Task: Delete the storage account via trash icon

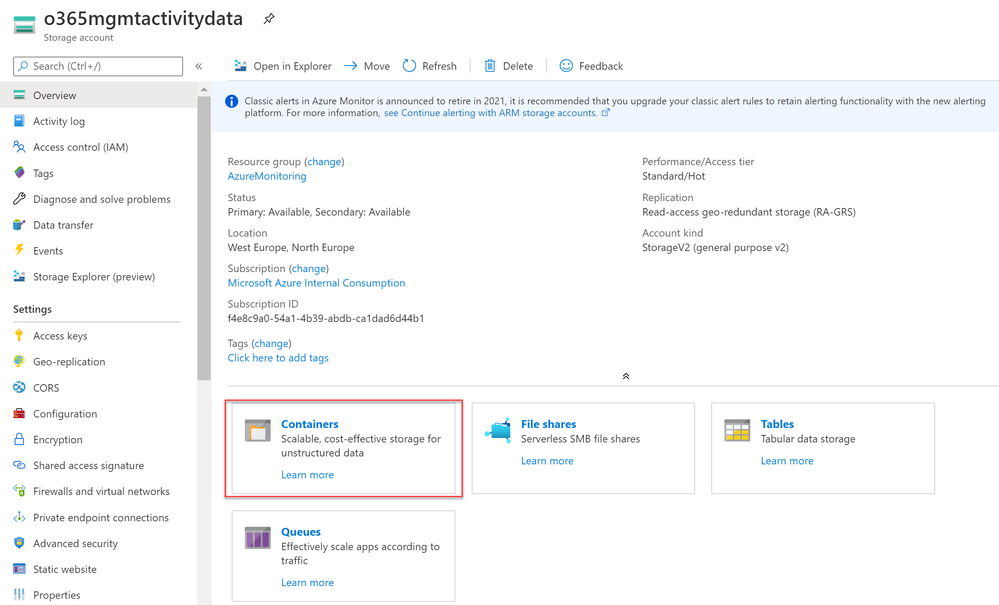Action: (x=489, y=66)
